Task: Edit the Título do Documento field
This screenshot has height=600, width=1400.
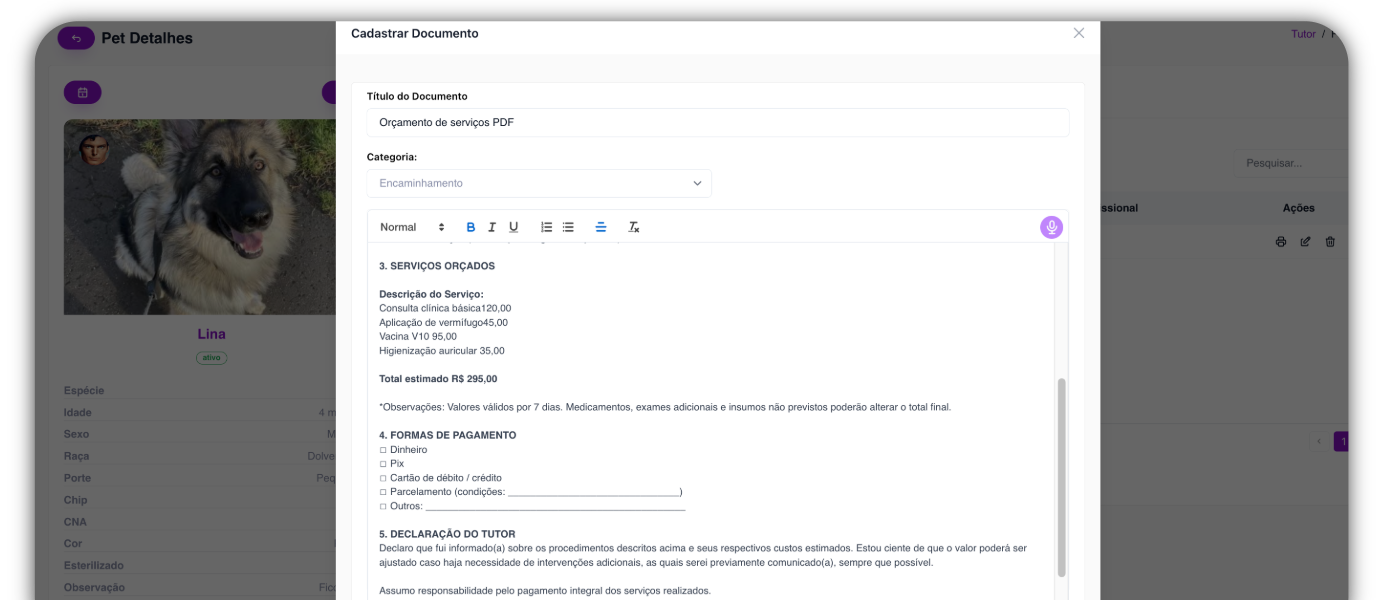Action: point(717,122)
